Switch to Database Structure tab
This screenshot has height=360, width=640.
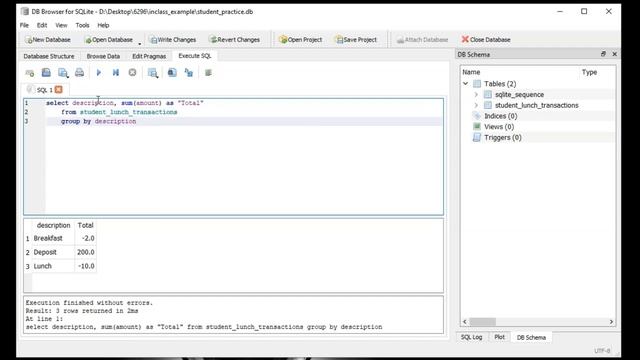[49, 56]
